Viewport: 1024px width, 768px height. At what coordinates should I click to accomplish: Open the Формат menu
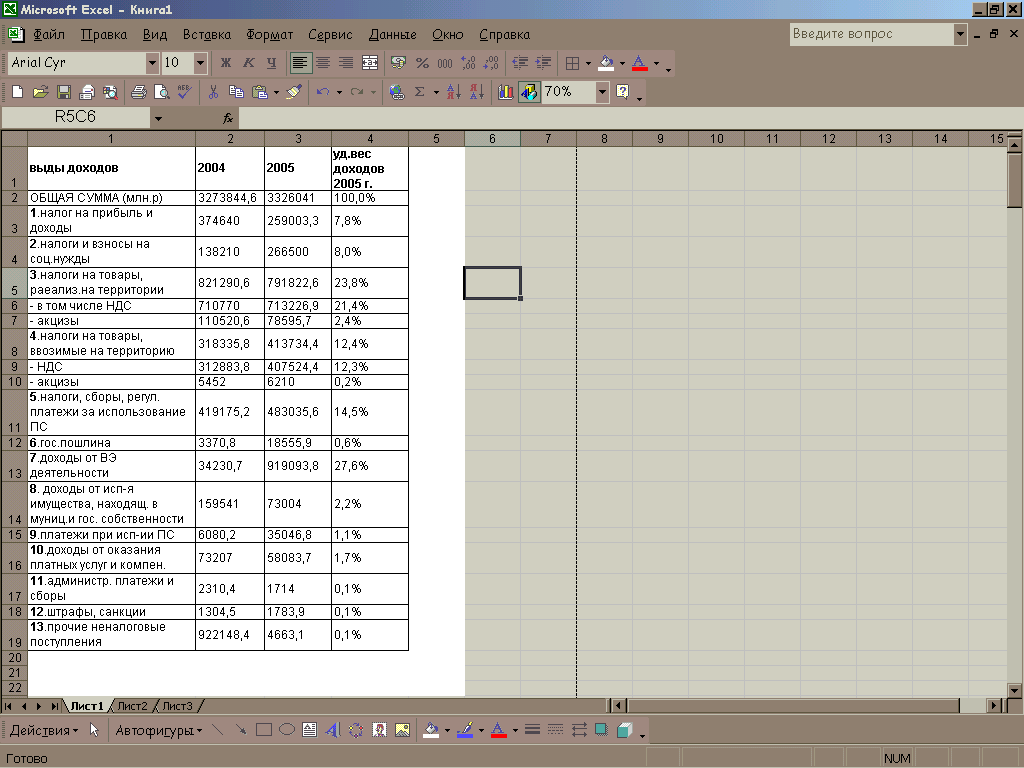click(270, 35)
